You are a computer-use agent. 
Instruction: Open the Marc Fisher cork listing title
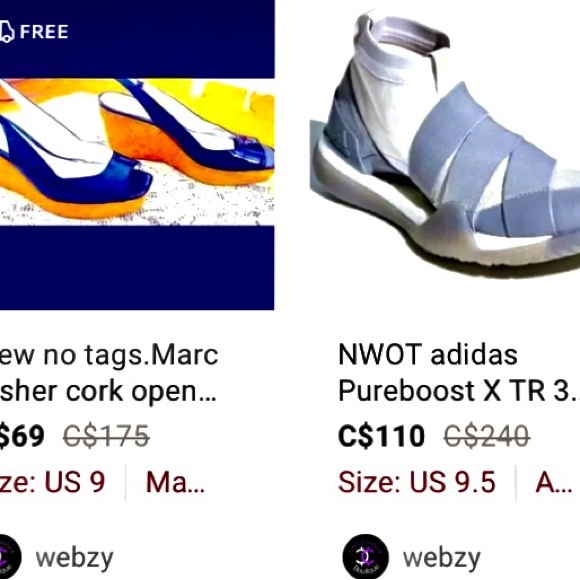[109, 372]
